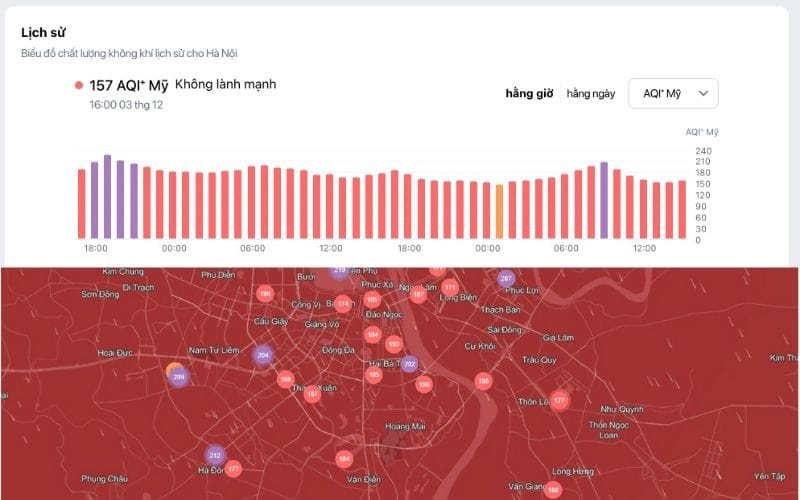This screenshot has height=500, width=800.
Task: Select the purple 202 marker near Hai Bà Trưng
Action: point(409,364)
